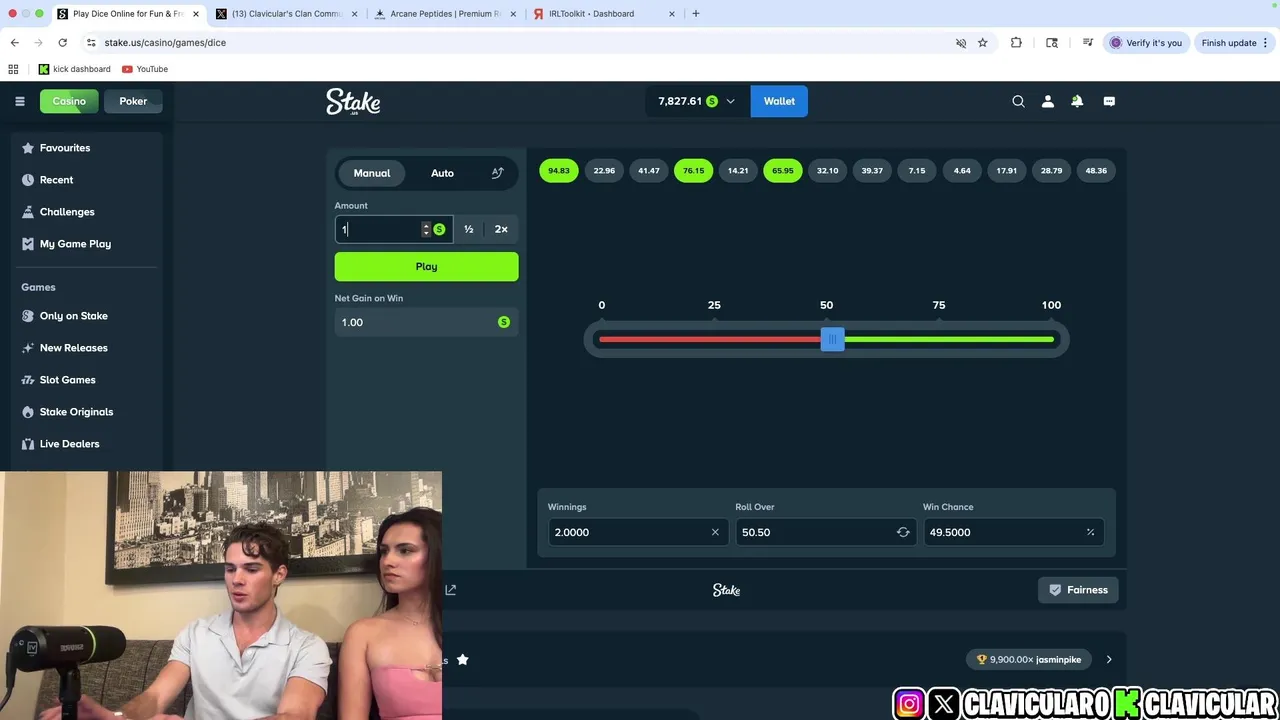Open Chrome extensions puzzle icon
Image resolution: width=1280 pixels, height=720 pixels.
(1016, 43)
